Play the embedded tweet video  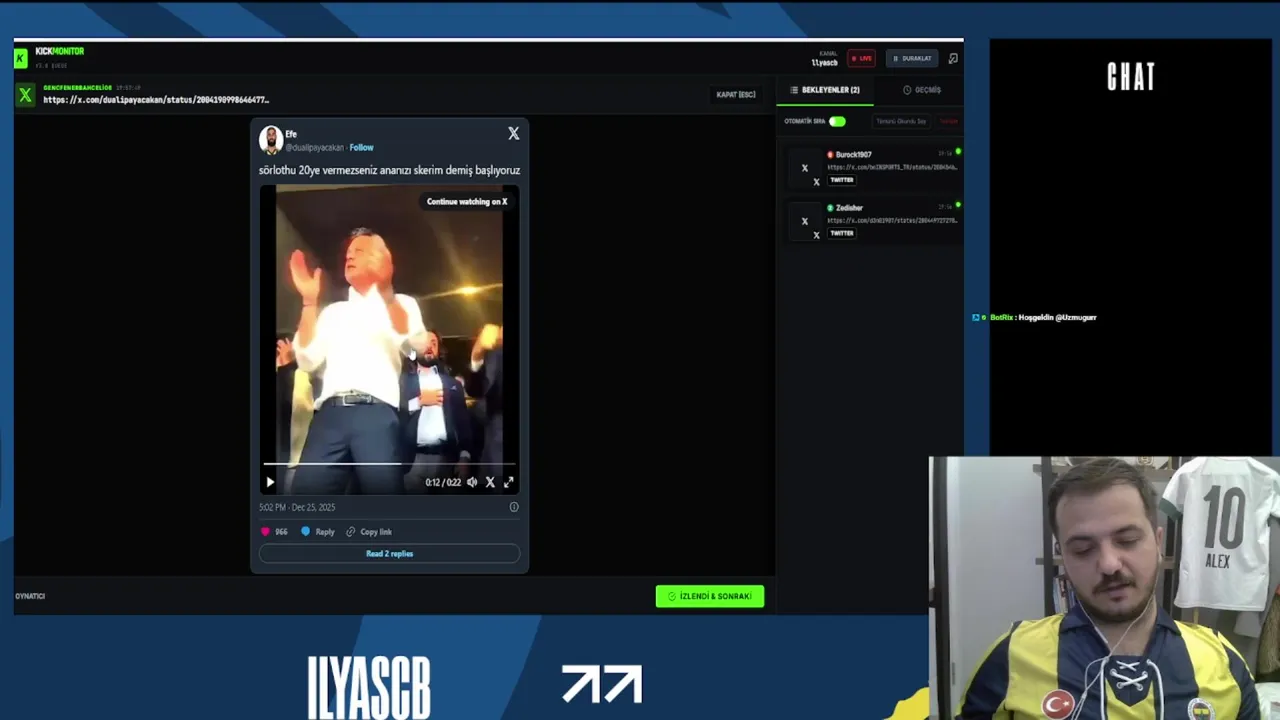click(270, 482)
